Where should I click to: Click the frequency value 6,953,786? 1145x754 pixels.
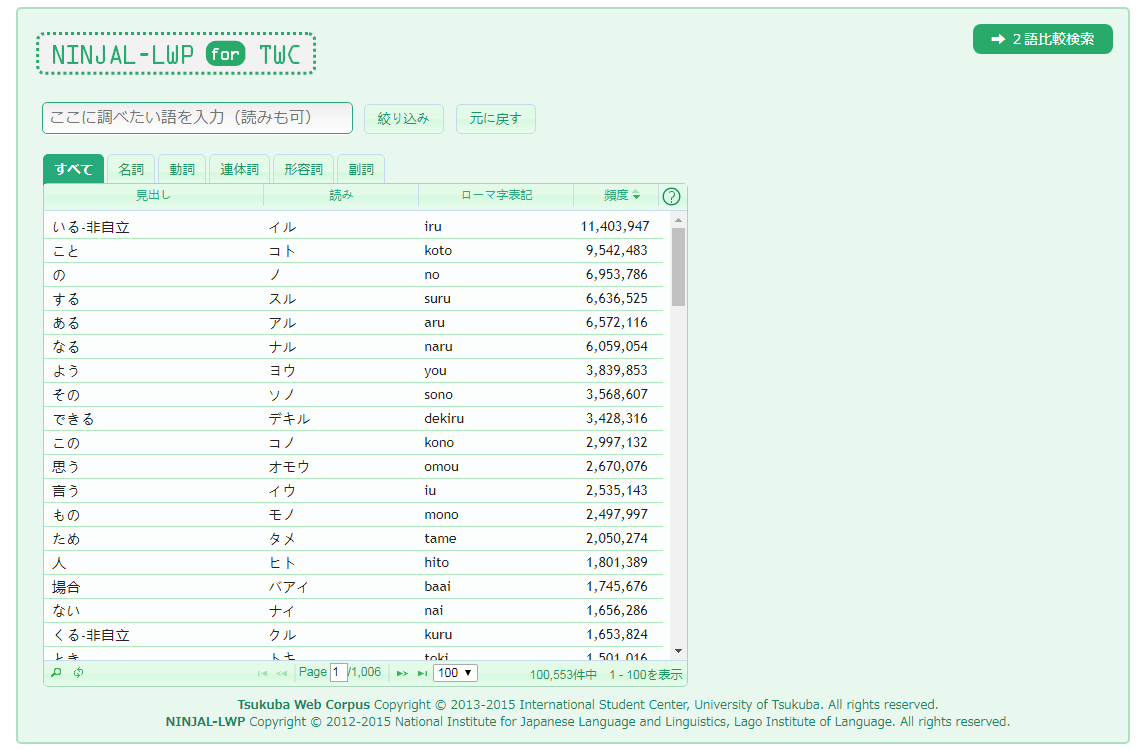(616, 274)
